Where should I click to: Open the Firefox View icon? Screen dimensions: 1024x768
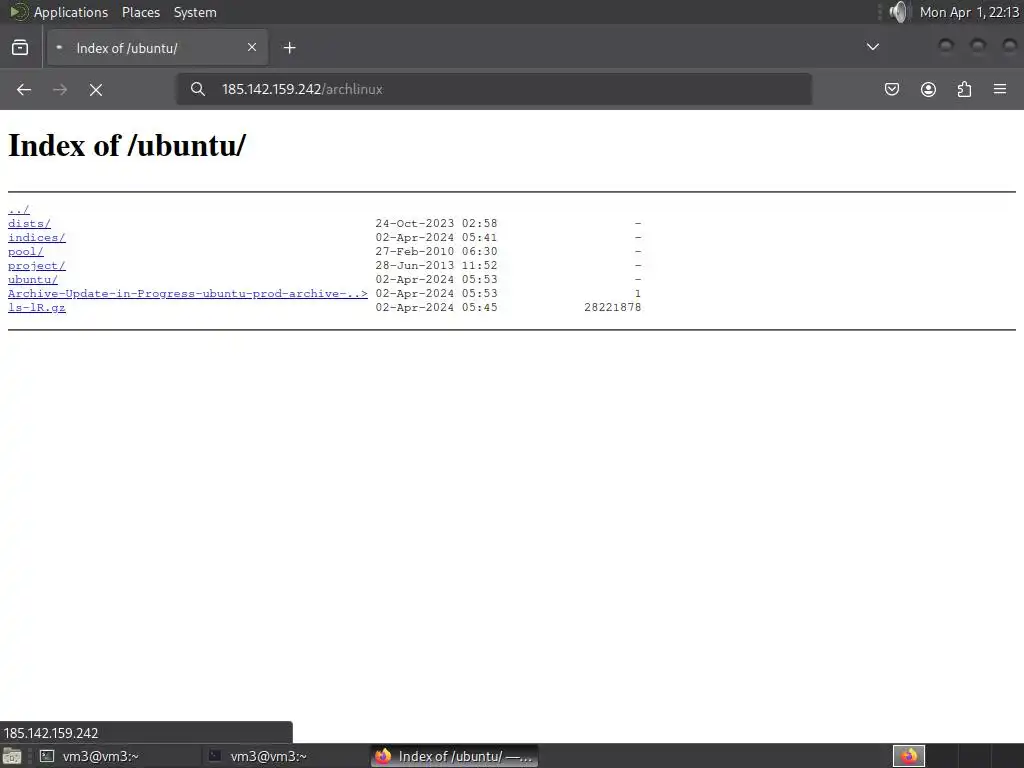click(20, 48)
